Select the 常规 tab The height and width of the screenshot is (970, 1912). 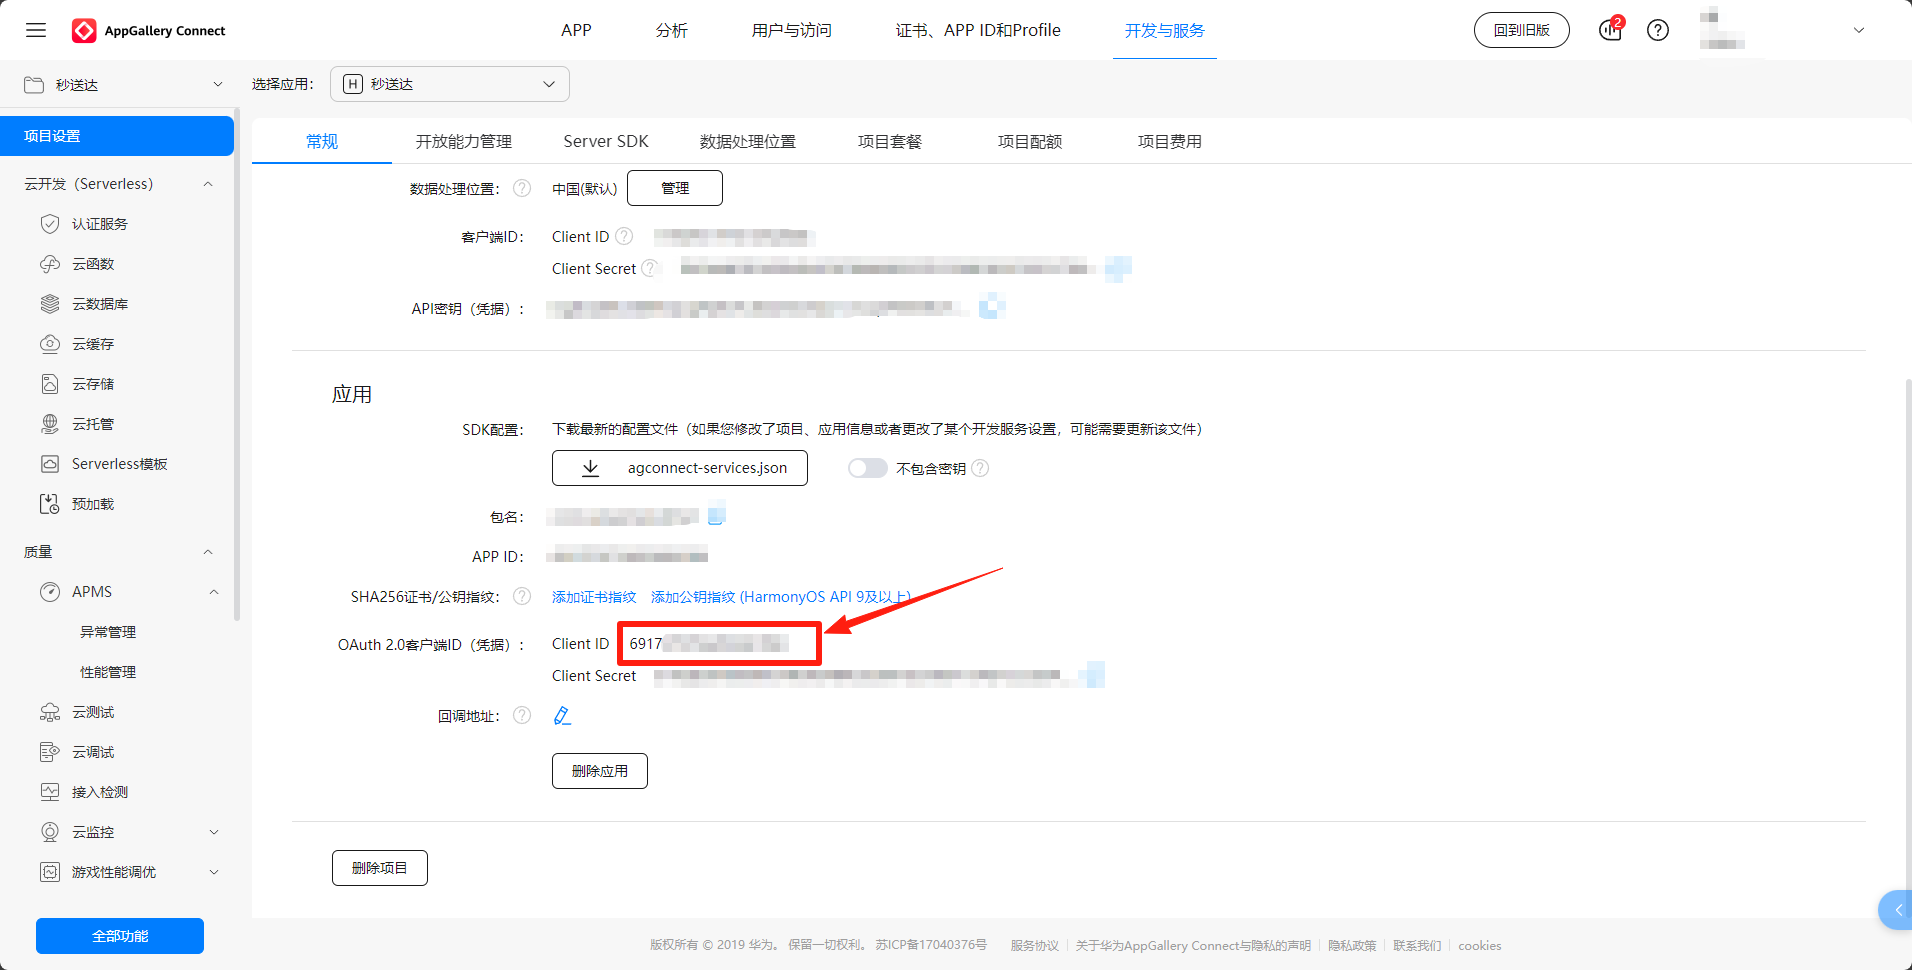tap(322, 141)
